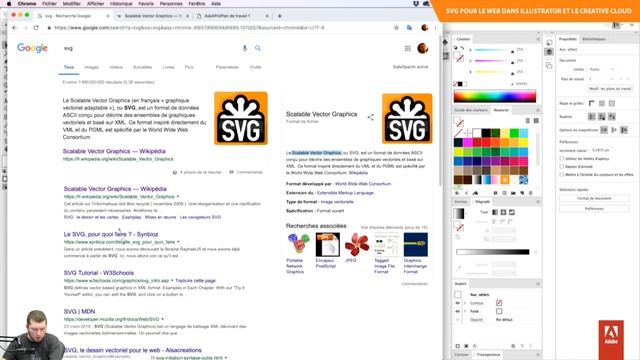This screenshot has width=640, height=360.
Task: Open the Swatches panel options menu
Action: coord(538,110)
